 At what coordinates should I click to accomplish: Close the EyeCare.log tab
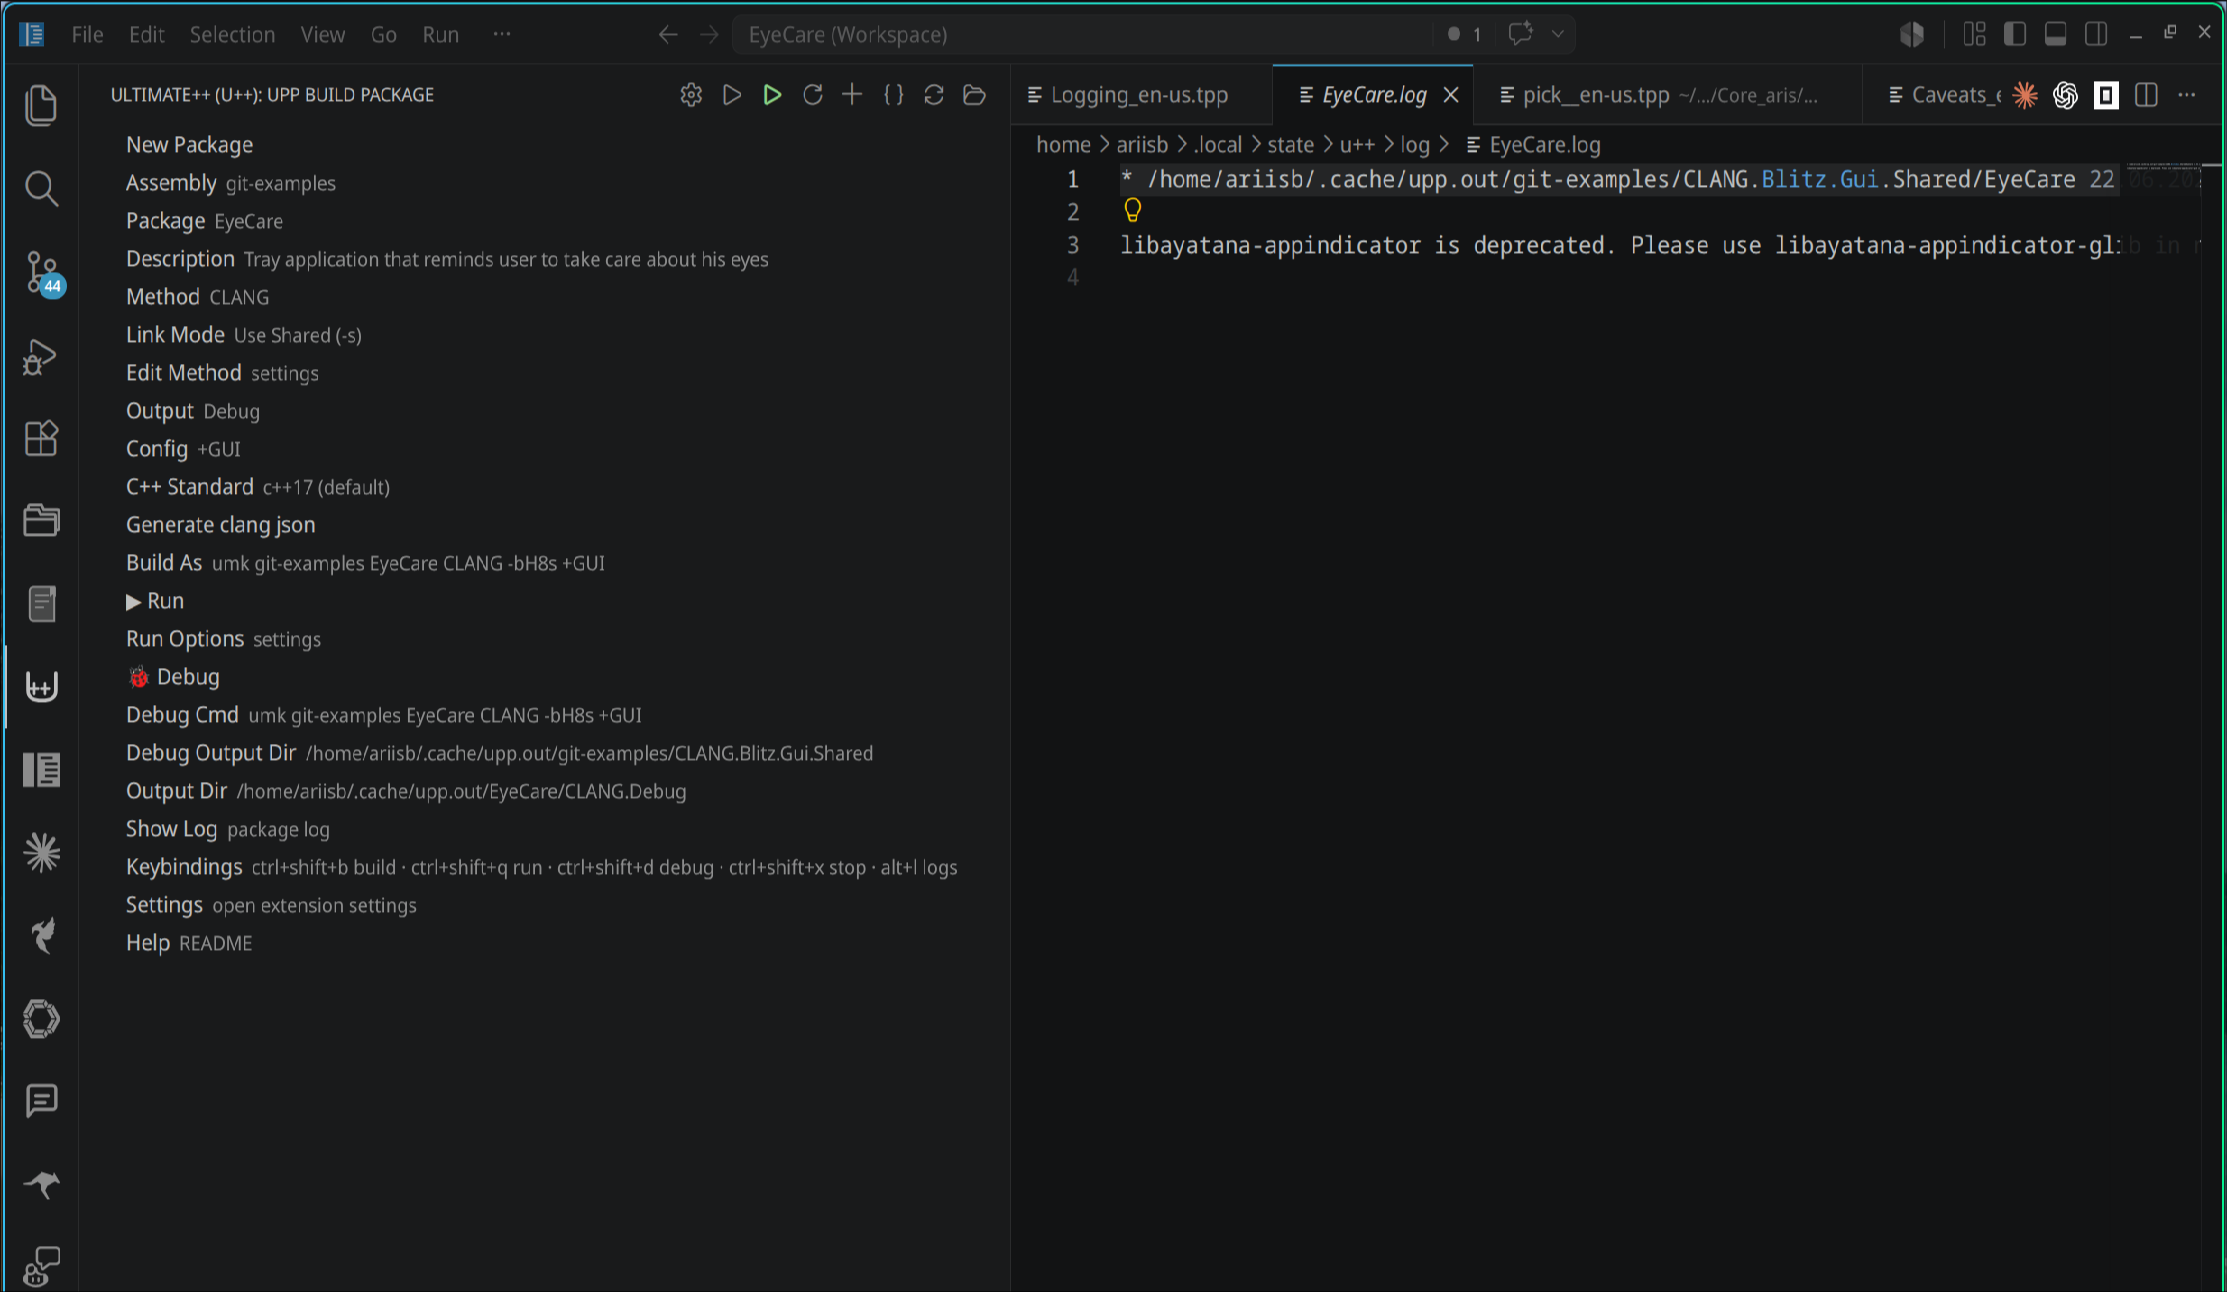(1451, 95)
